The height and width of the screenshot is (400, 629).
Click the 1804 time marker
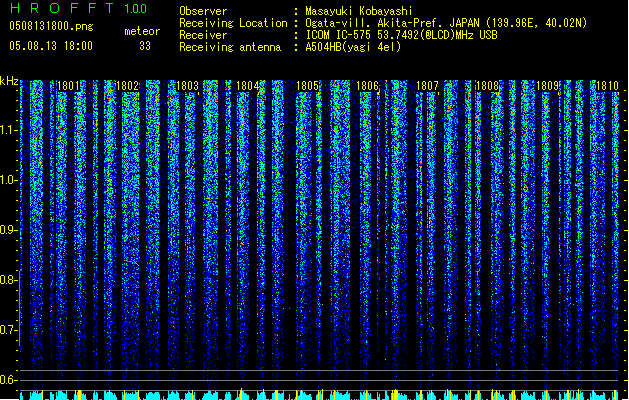(248, 86)
